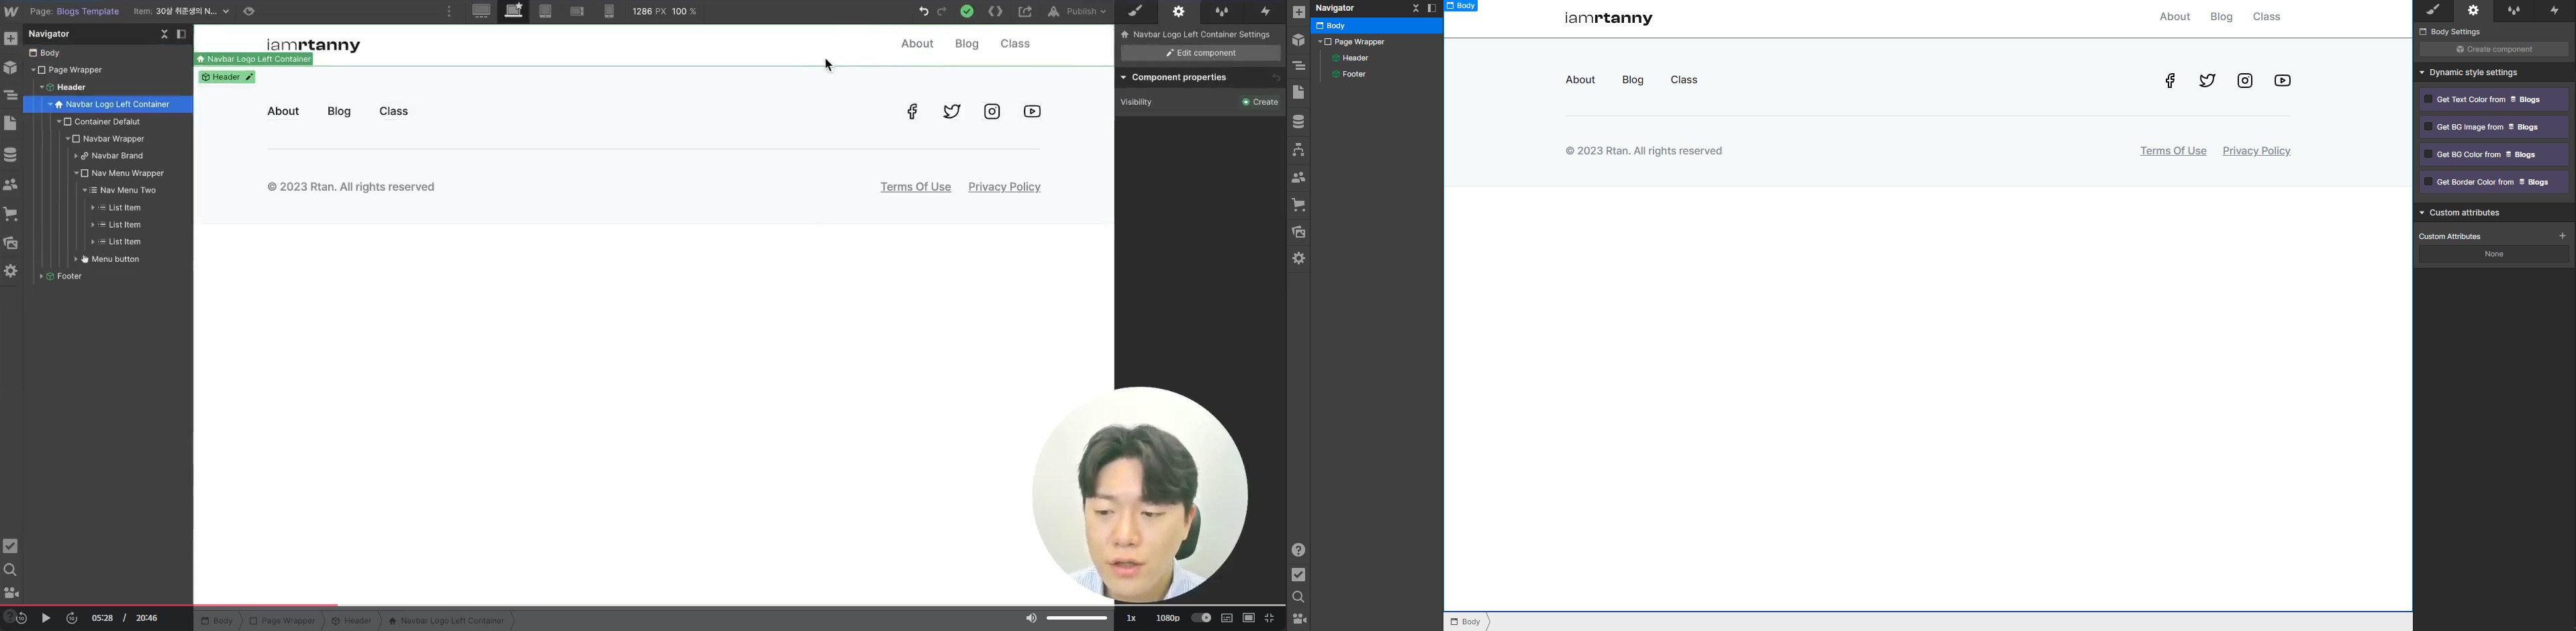Click Privacy Policy link in right canvas
The image size is (2576, 631).
point(2256,151)
